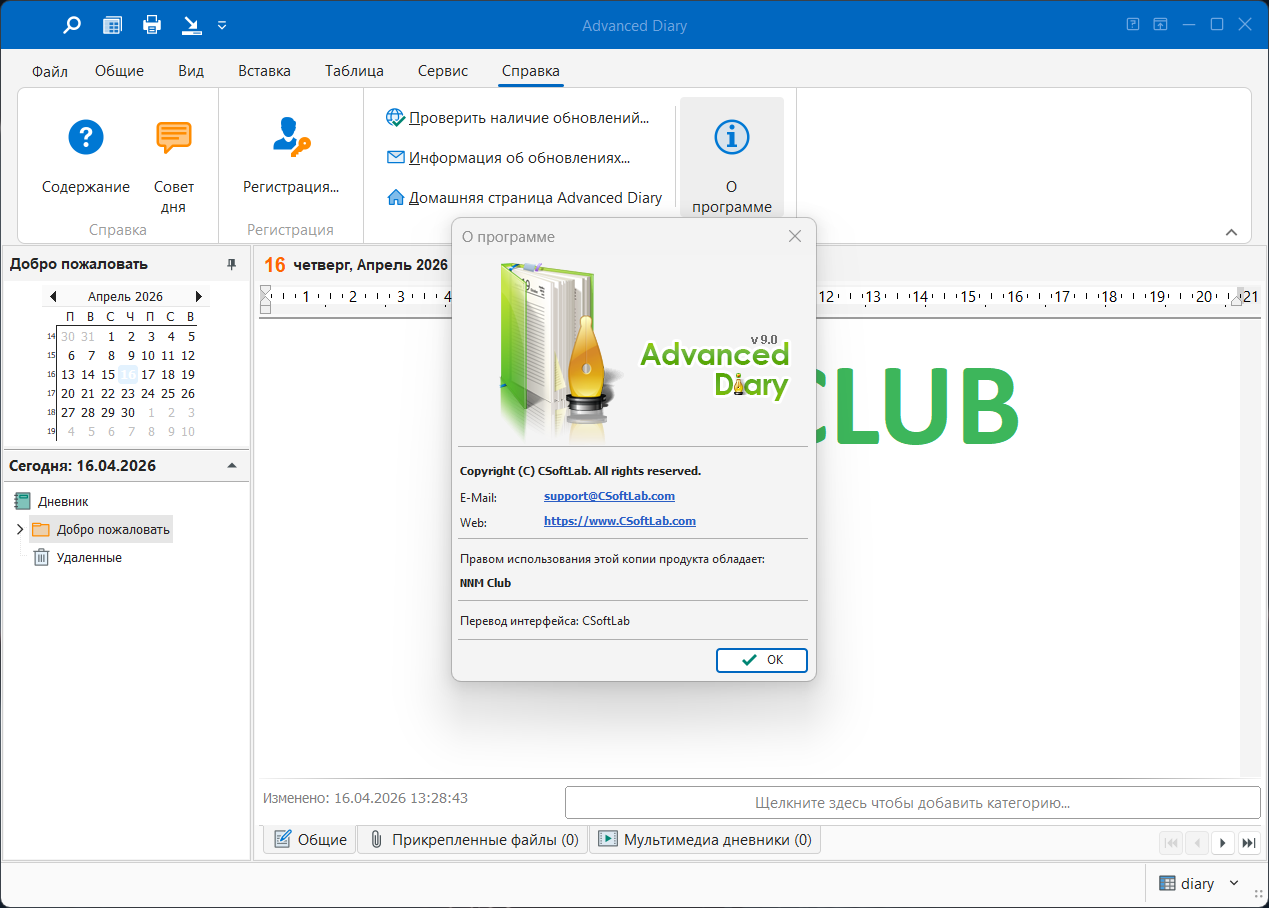Viewport: 1269px width, 908px height.
Task: Open the https://www.CSoftLab.com link
Action: [620, 521]
